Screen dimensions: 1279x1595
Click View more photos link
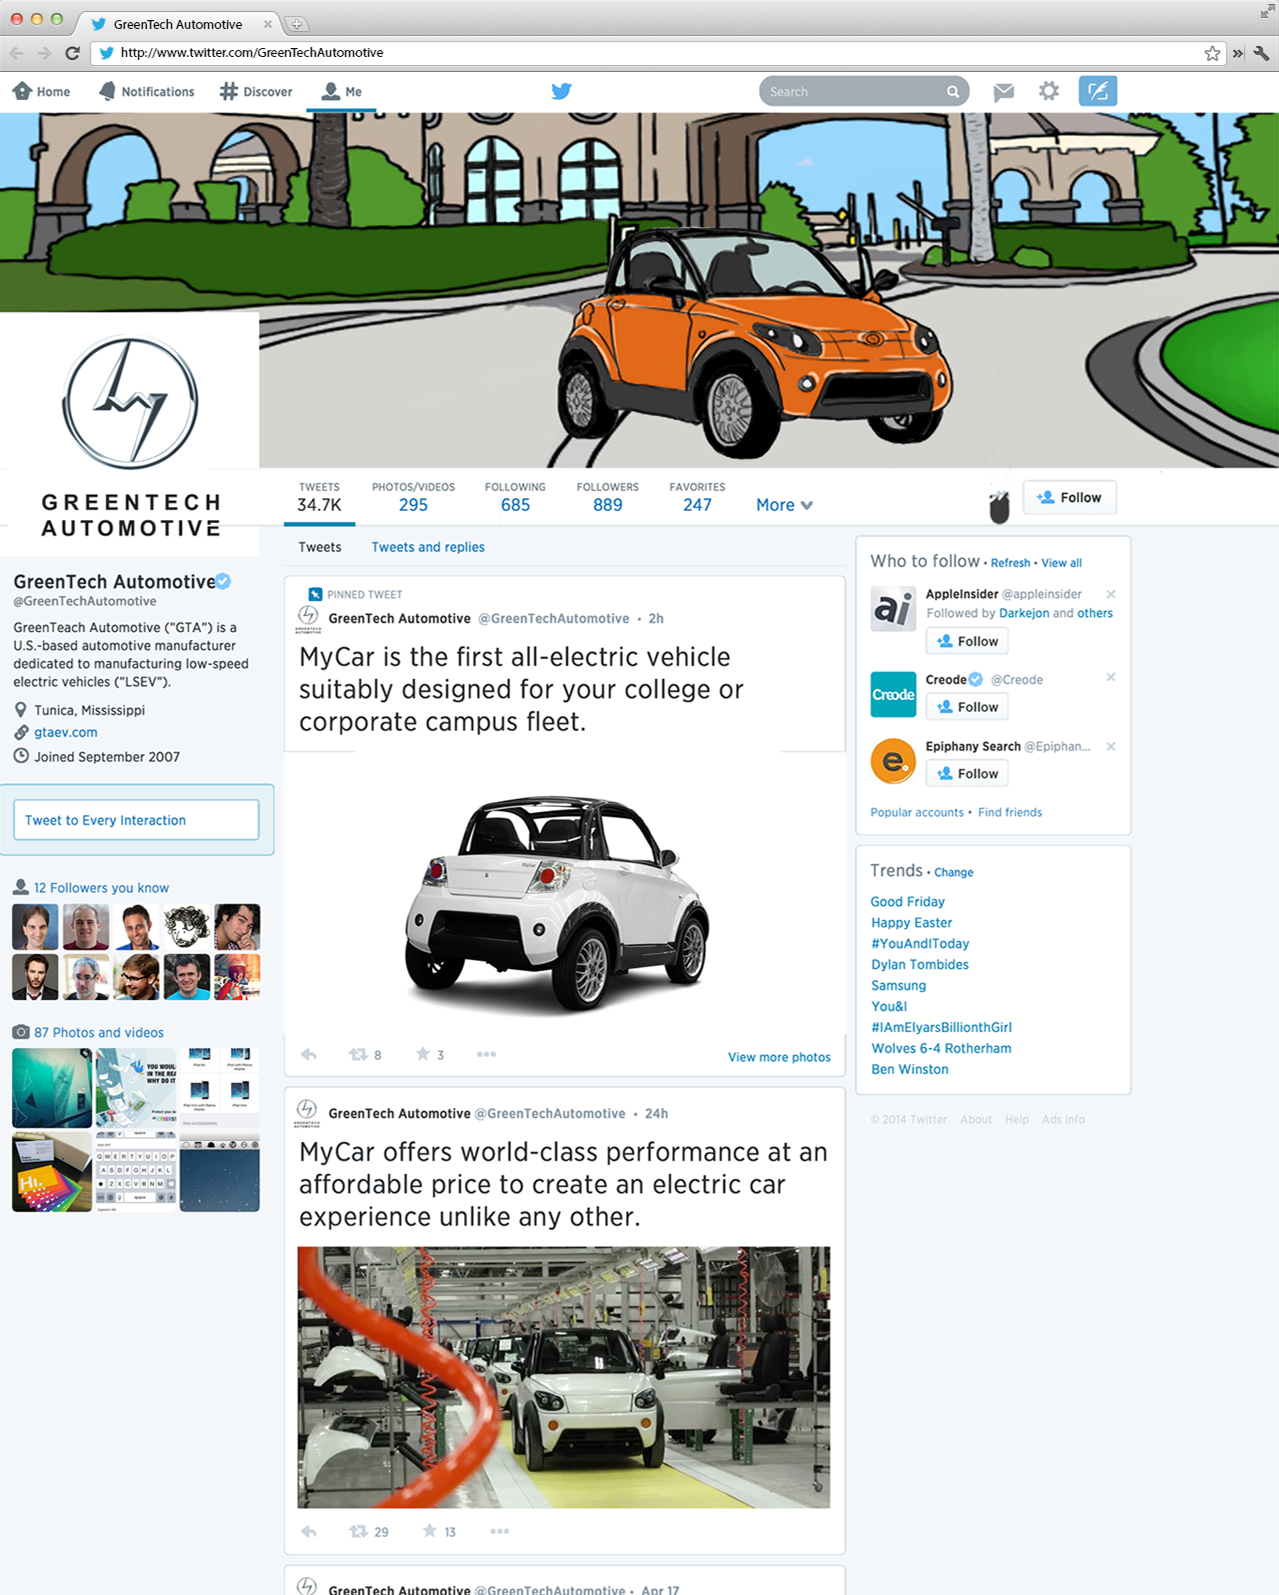coord(779,1057)
